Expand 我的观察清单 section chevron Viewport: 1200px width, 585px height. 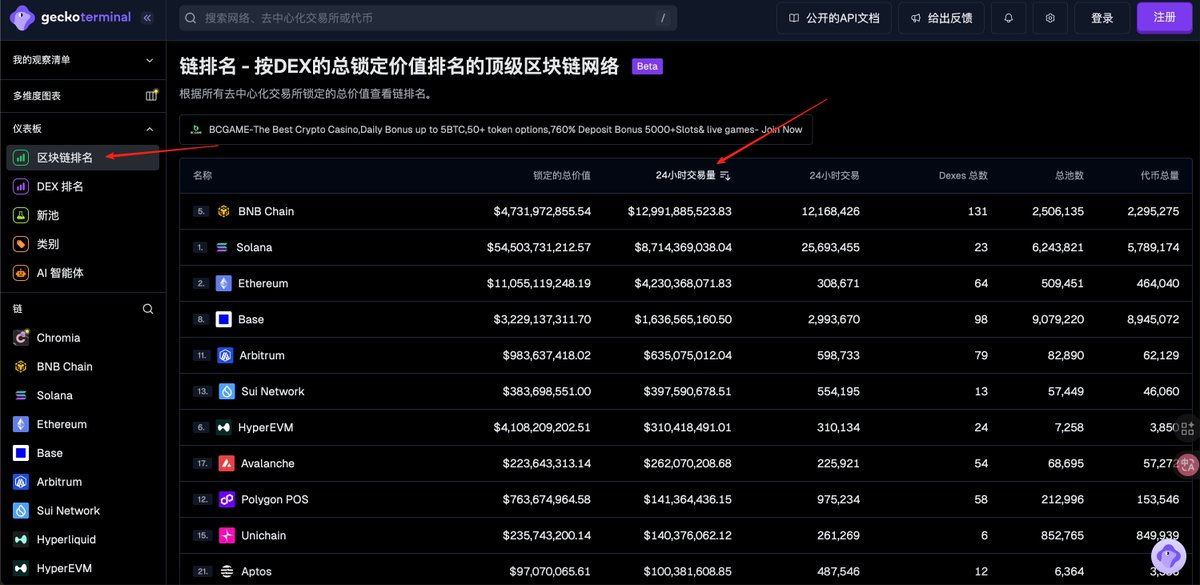(x=150, y=60)
